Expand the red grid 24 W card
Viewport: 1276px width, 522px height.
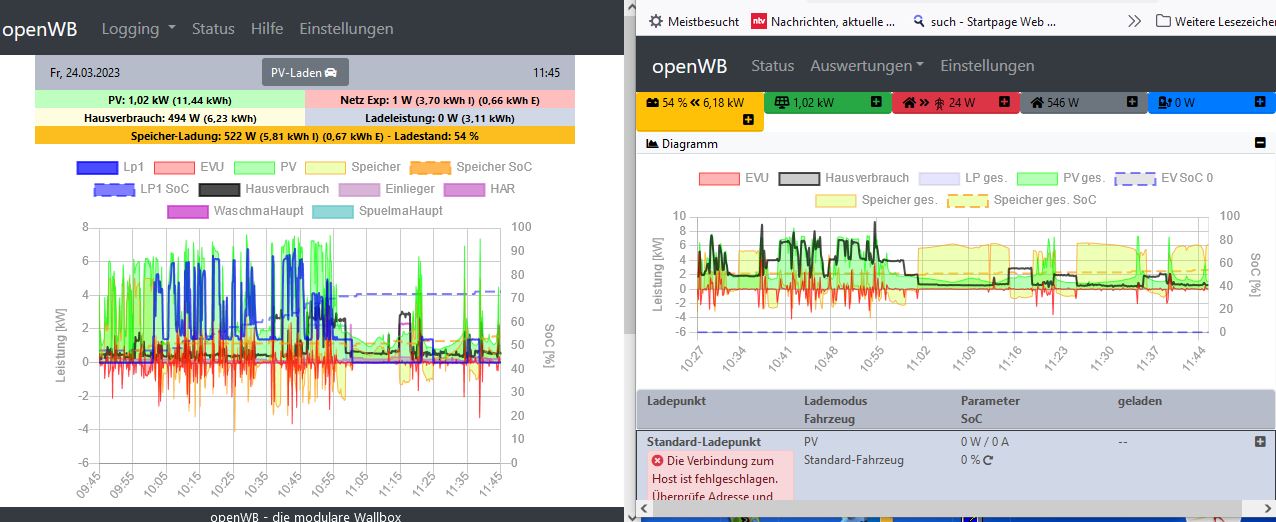(x=1004, y=102)
